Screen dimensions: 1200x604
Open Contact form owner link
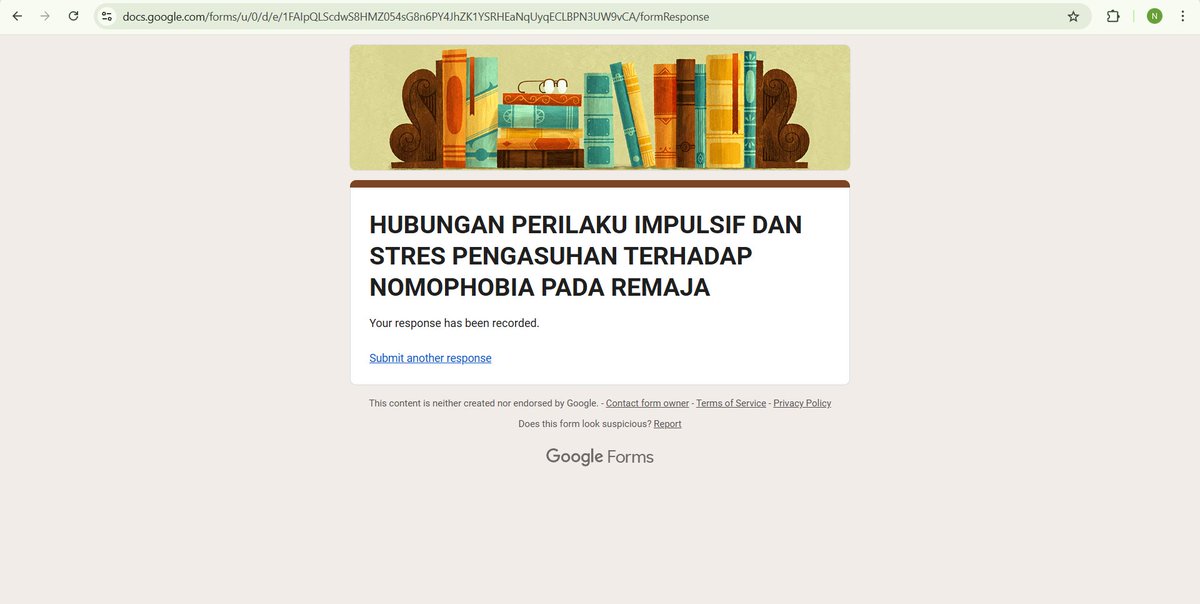tap(647, 403)
